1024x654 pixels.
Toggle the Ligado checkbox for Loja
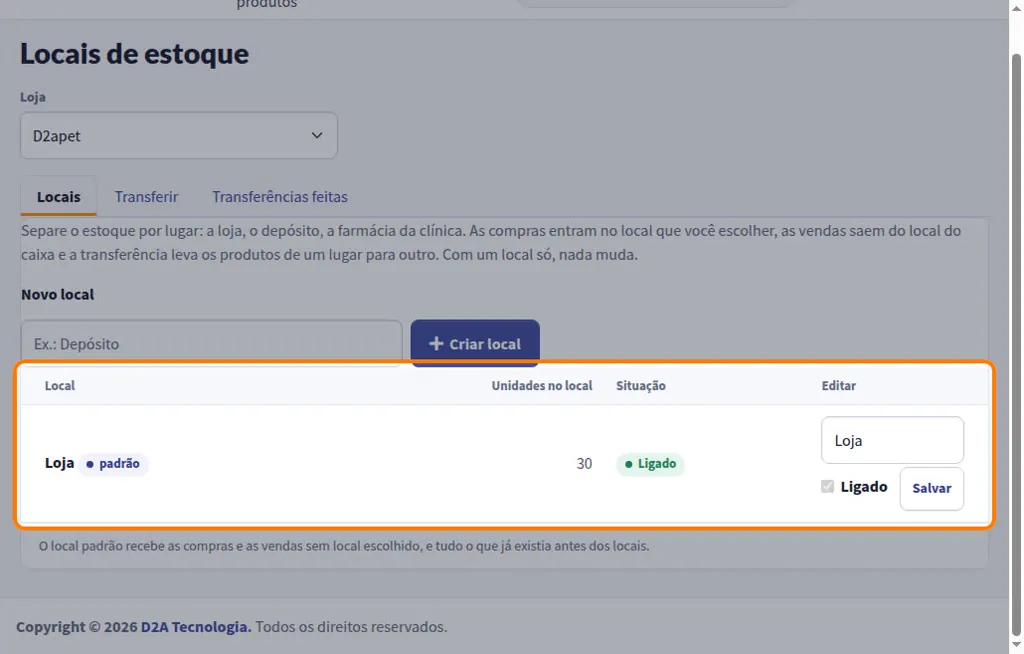coord(827,487)
